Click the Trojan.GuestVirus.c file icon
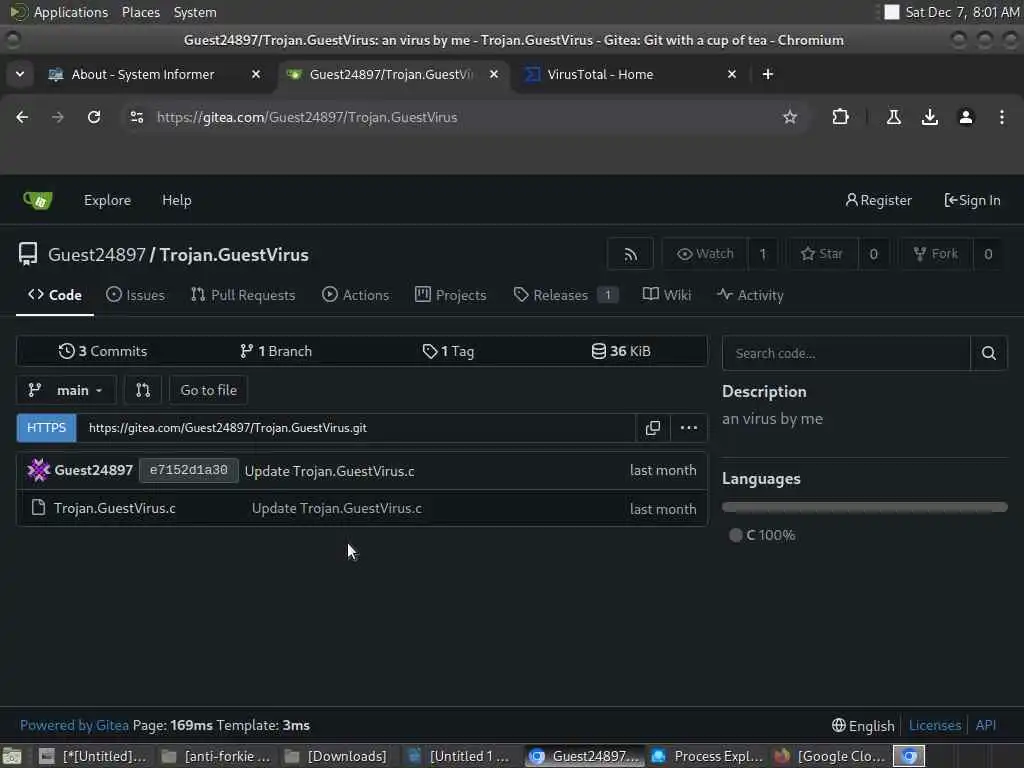The width and height of the screenshot is (1024, 768). point(39,507)
